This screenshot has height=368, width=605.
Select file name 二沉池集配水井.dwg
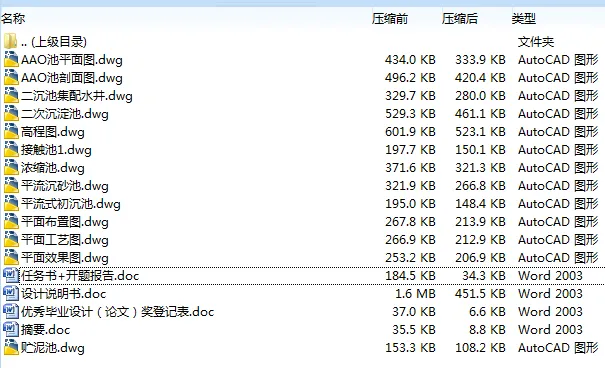[x=77, y=96]
